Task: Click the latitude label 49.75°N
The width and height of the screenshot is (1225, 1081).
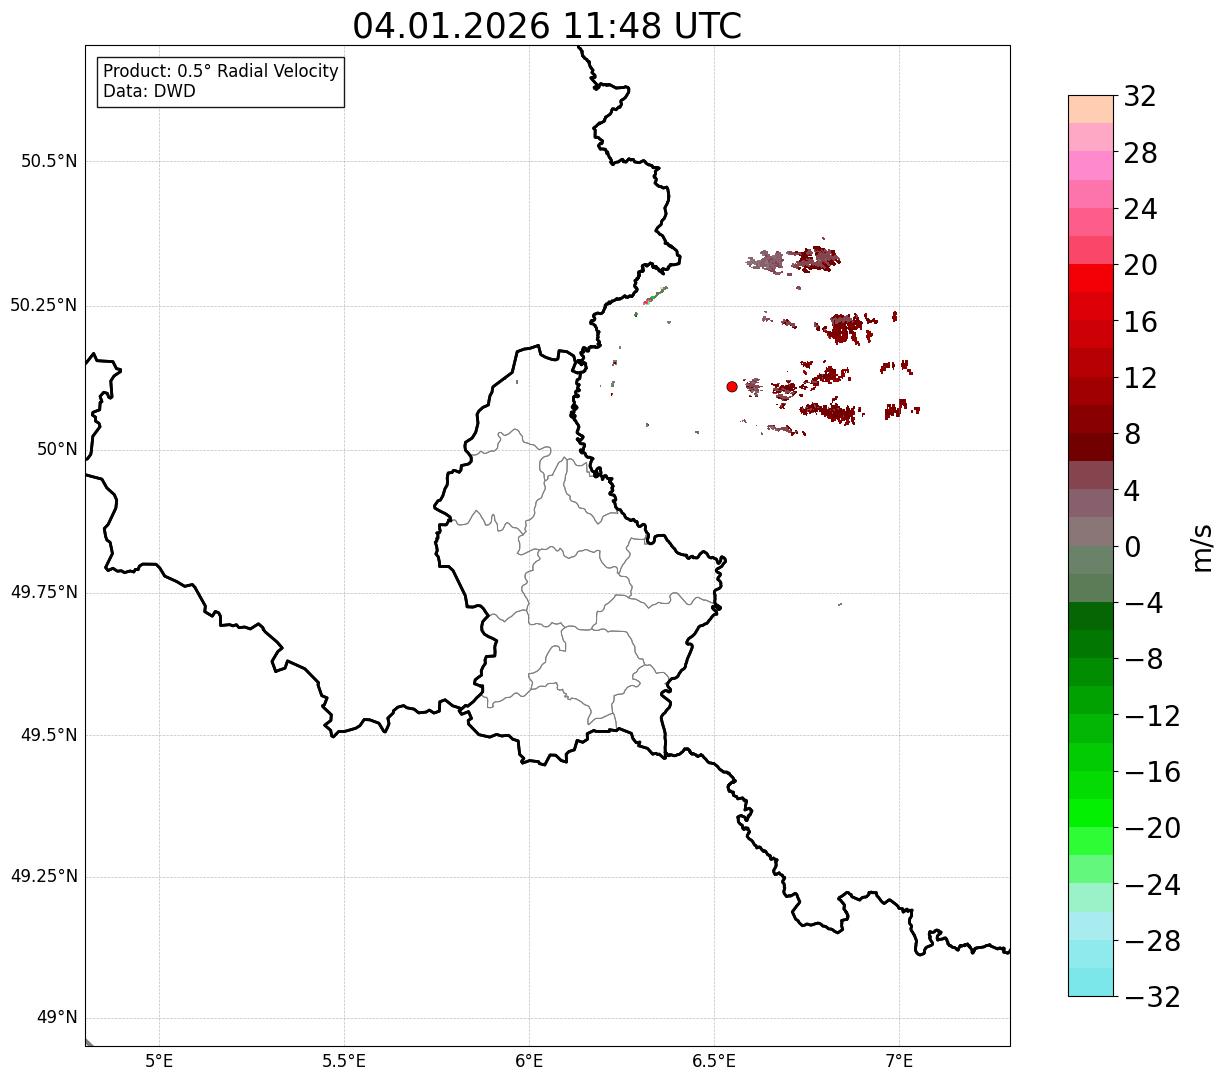Action: pyautogui.click(x=43, y=592)
